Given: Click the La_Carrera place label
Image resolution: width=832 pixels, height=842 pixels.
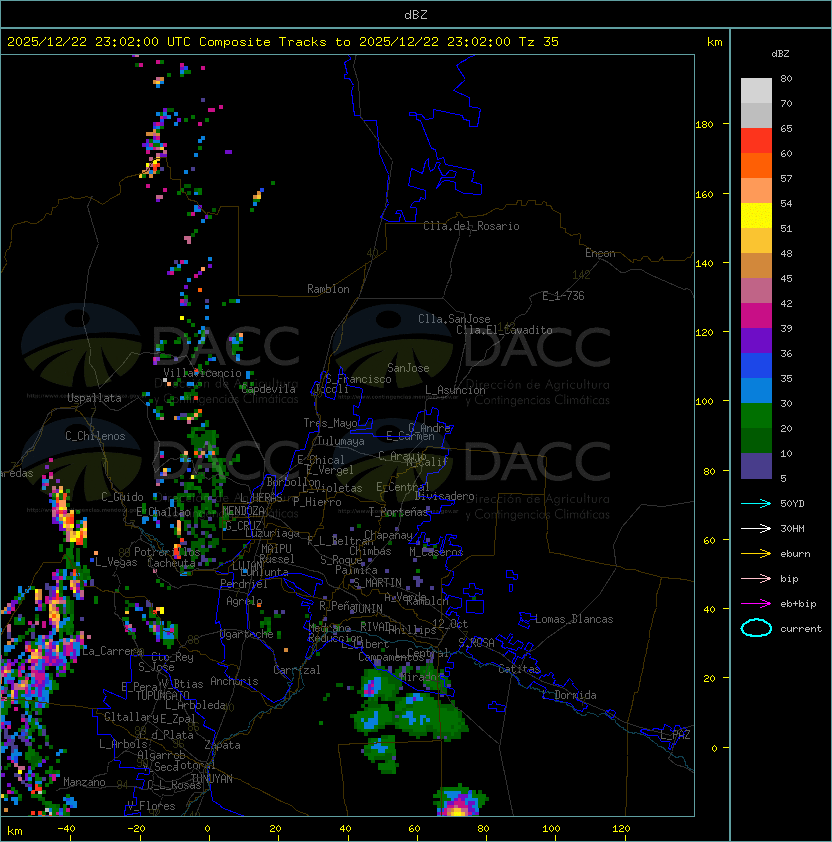Looking at the screenshot, I should [113, 651].
